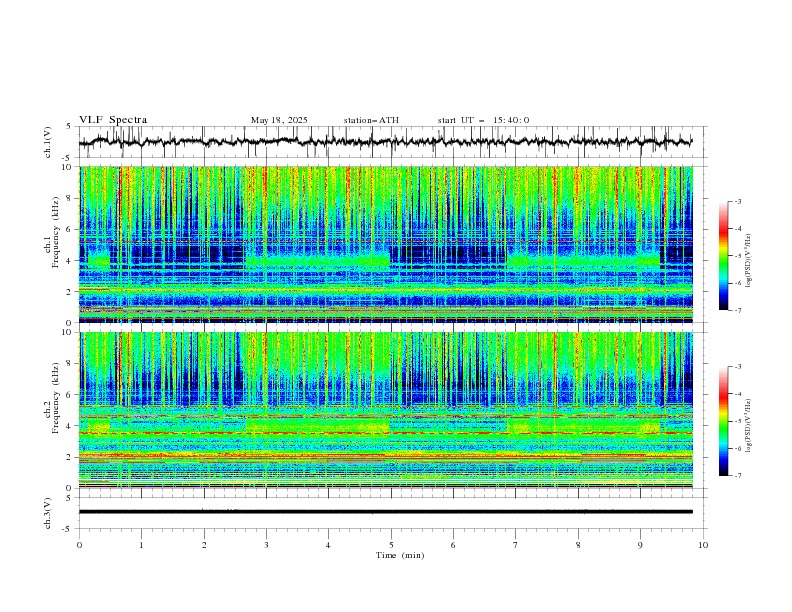Image resolution: width=792 pixels, height=612 pixels.
Task: Click tick label "5" on the time axis
Action: pos(391,545)
